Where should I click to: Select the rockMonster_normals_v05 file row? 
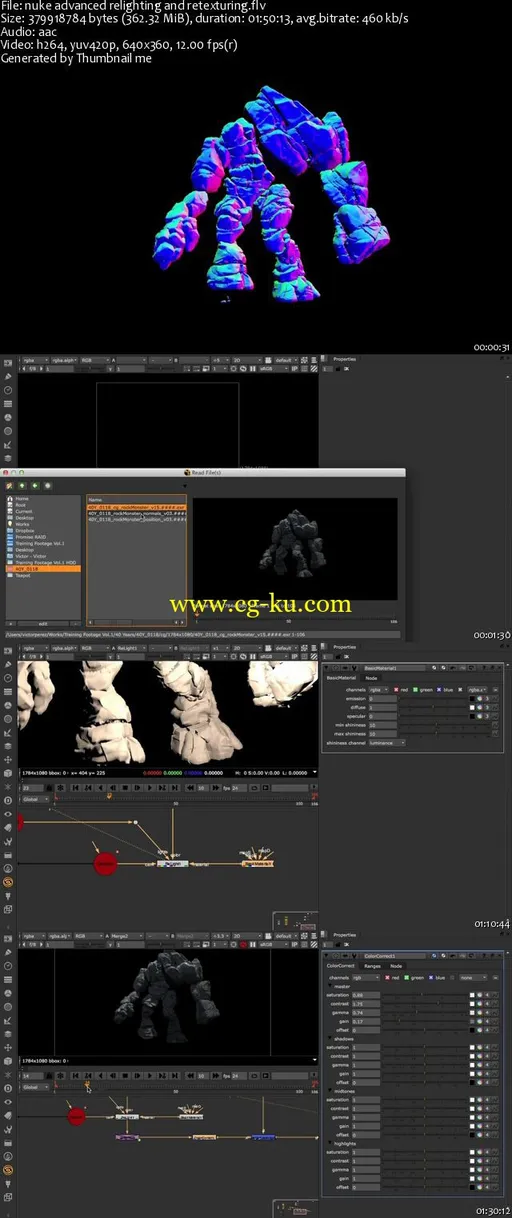(x=136, y=513)
